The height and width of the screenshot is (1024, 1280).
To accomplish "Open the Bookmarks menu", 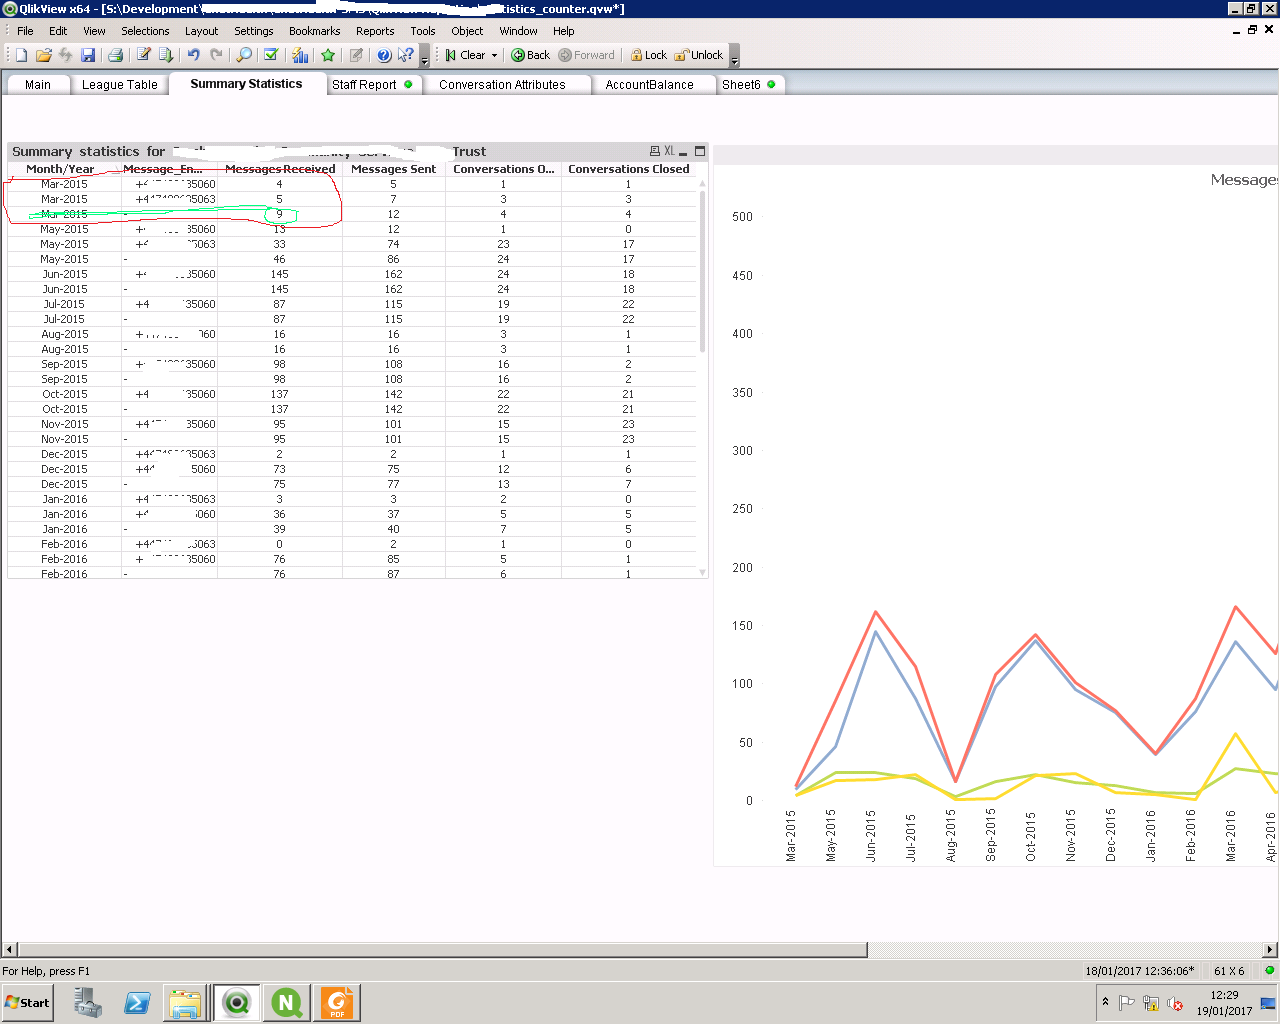I will tap(315, 31).
